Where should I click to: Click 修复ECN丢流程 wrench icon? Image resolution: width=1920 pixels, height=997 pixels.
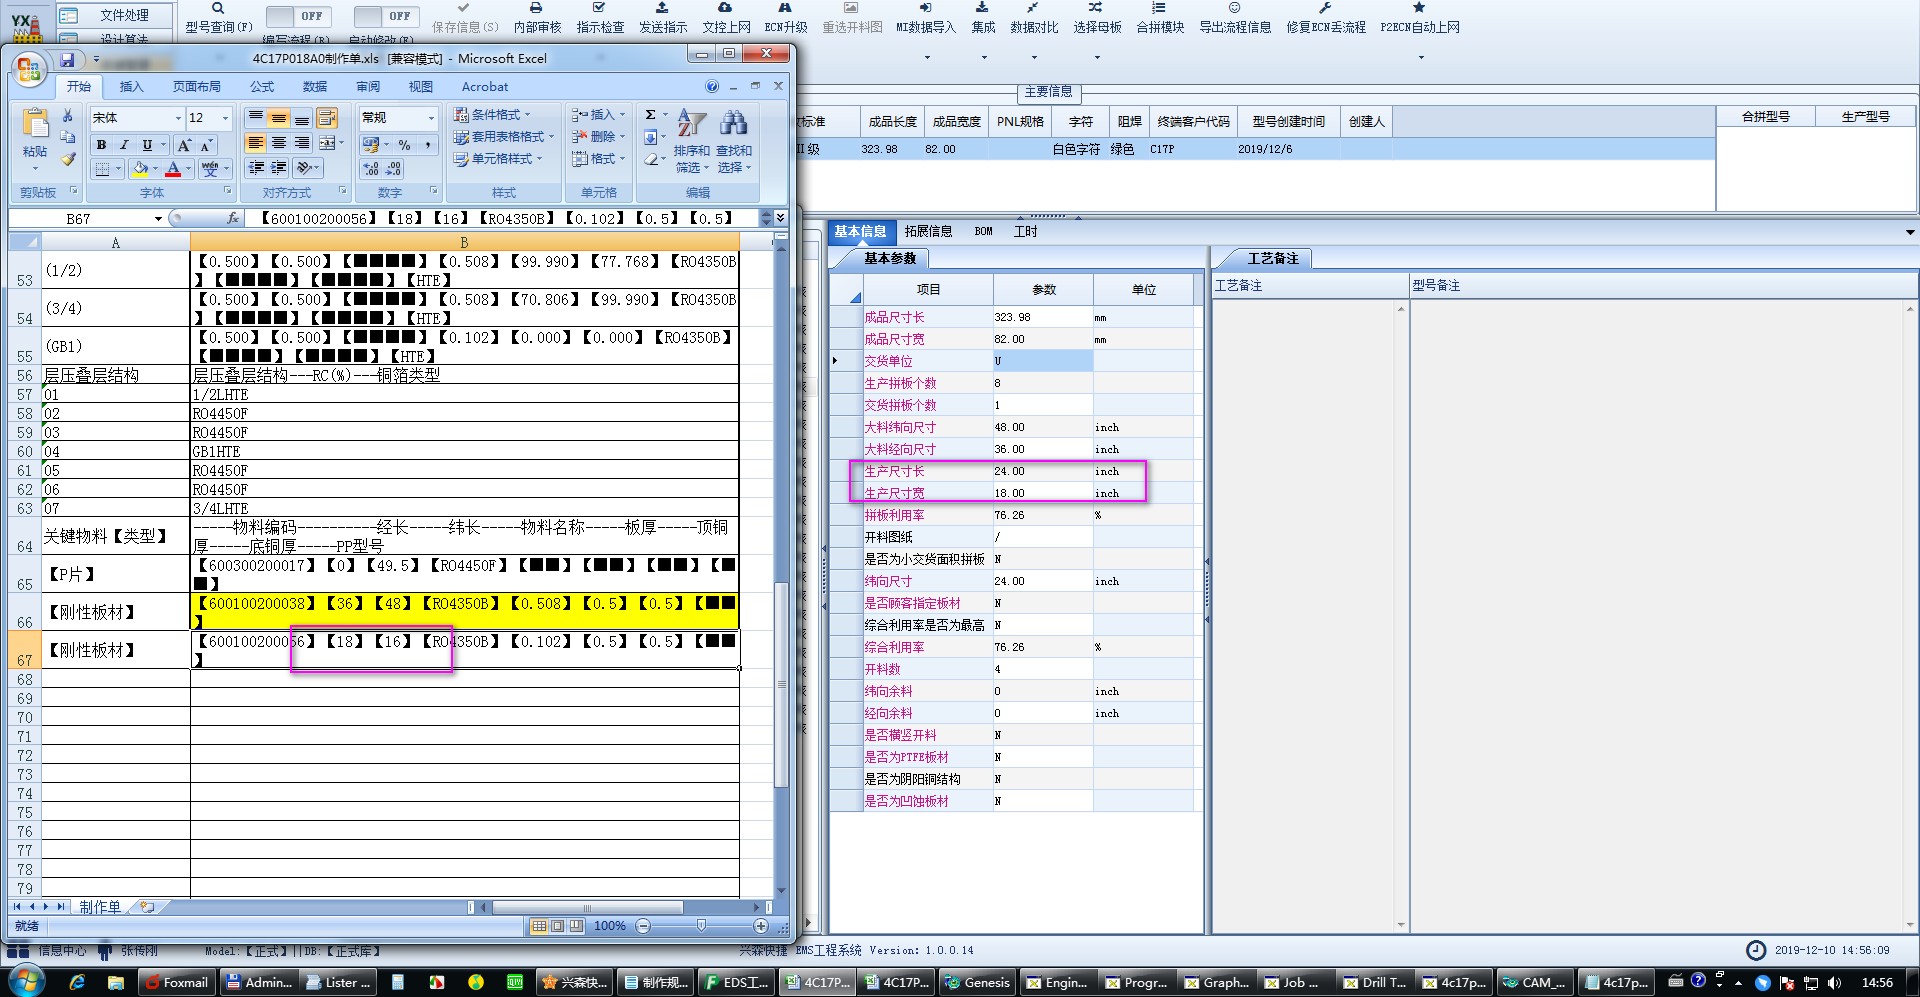1325,9
